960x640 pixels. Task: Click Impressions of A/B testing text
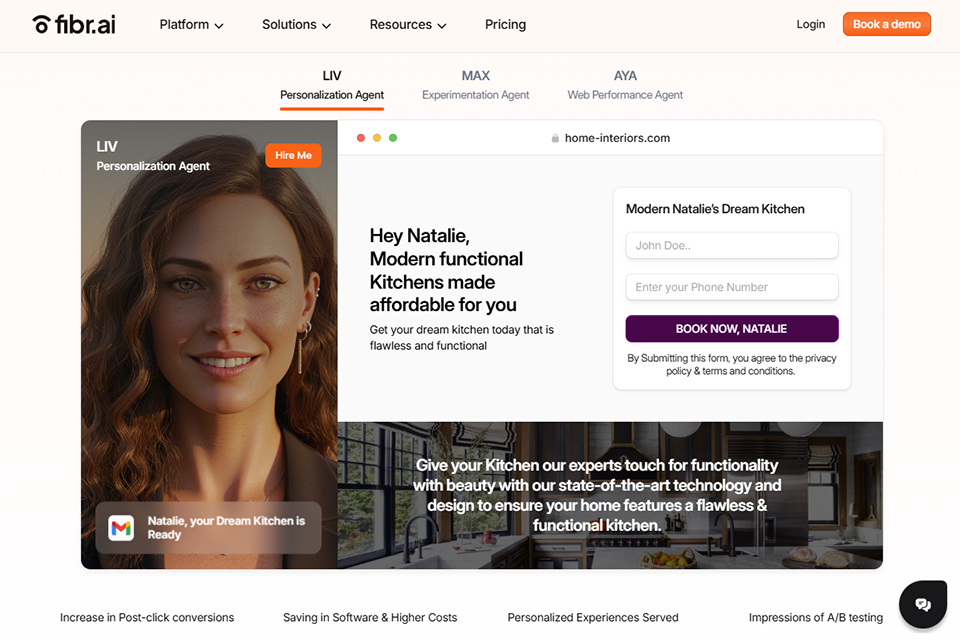[816, 618]
